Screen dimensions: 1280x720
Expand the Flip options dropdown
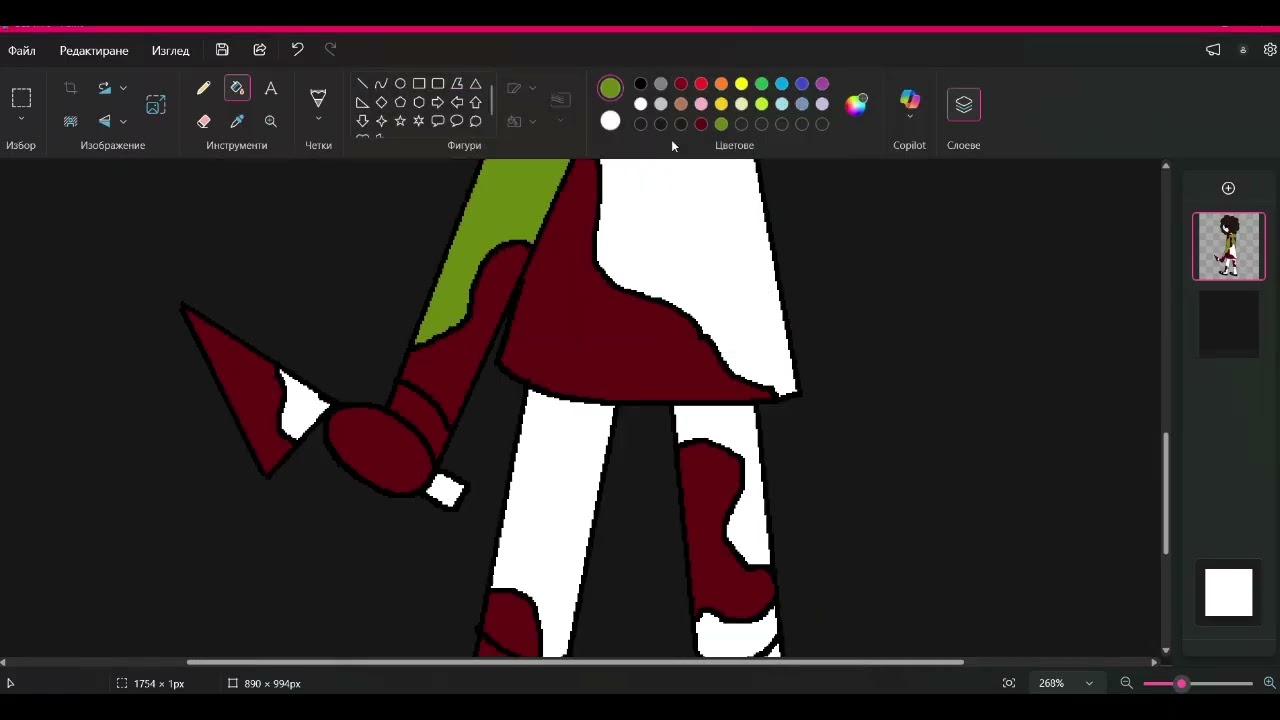coord(123,121)
